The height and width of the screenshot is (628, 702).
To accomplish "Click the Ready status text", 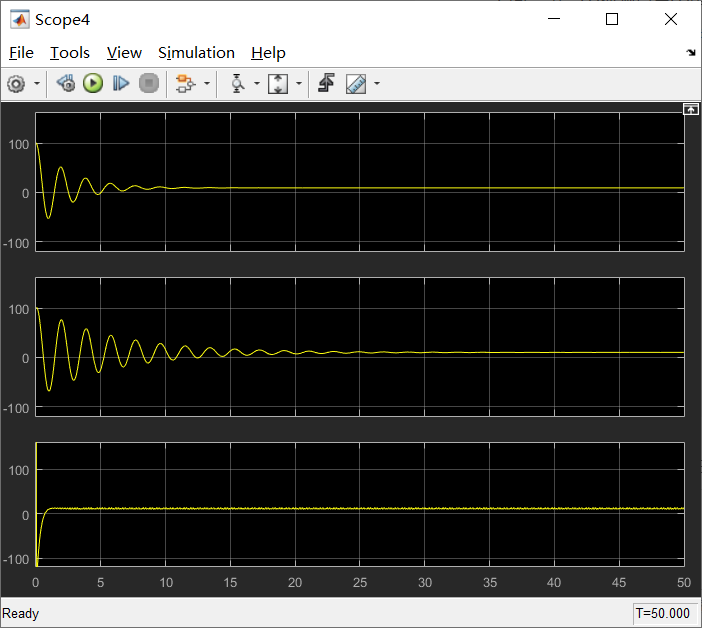I will 21,613.
